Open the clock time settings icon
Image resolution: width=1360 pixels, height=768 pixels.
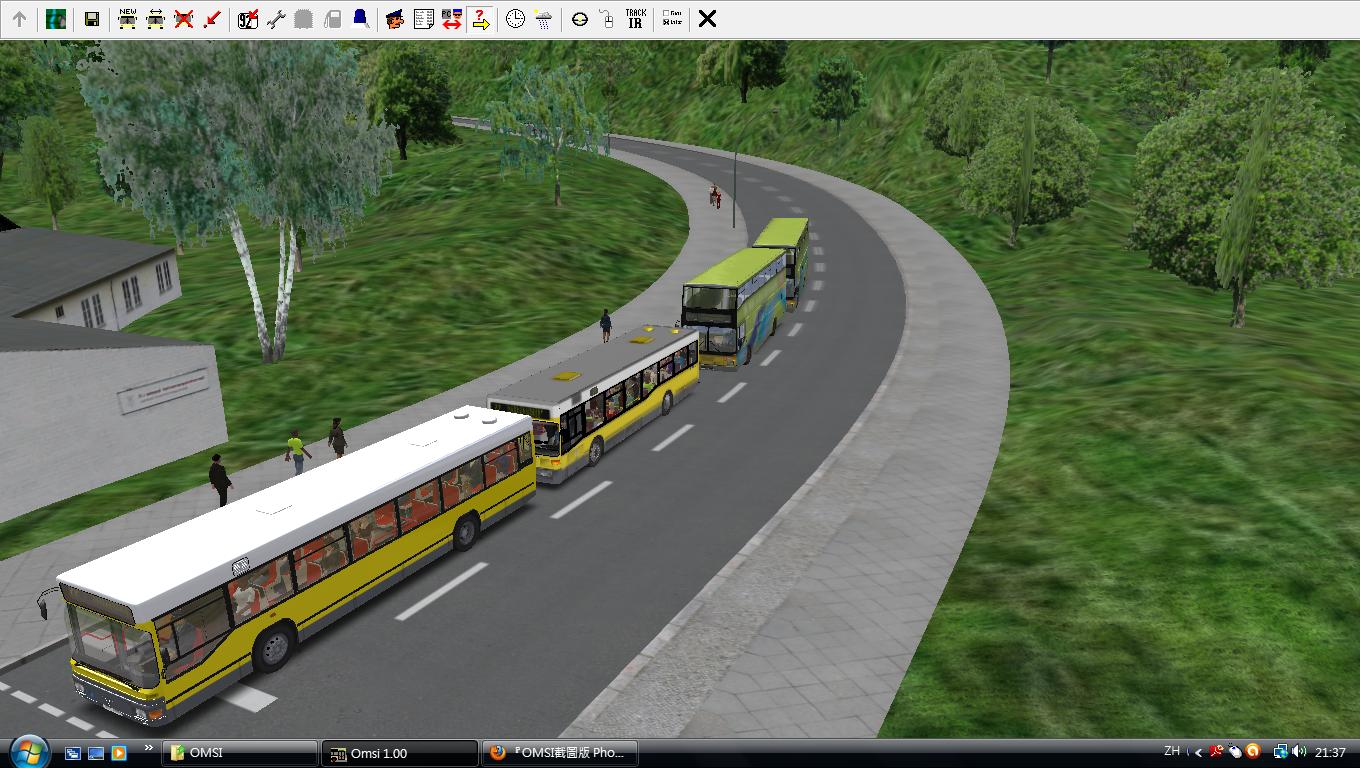[515, 19]
